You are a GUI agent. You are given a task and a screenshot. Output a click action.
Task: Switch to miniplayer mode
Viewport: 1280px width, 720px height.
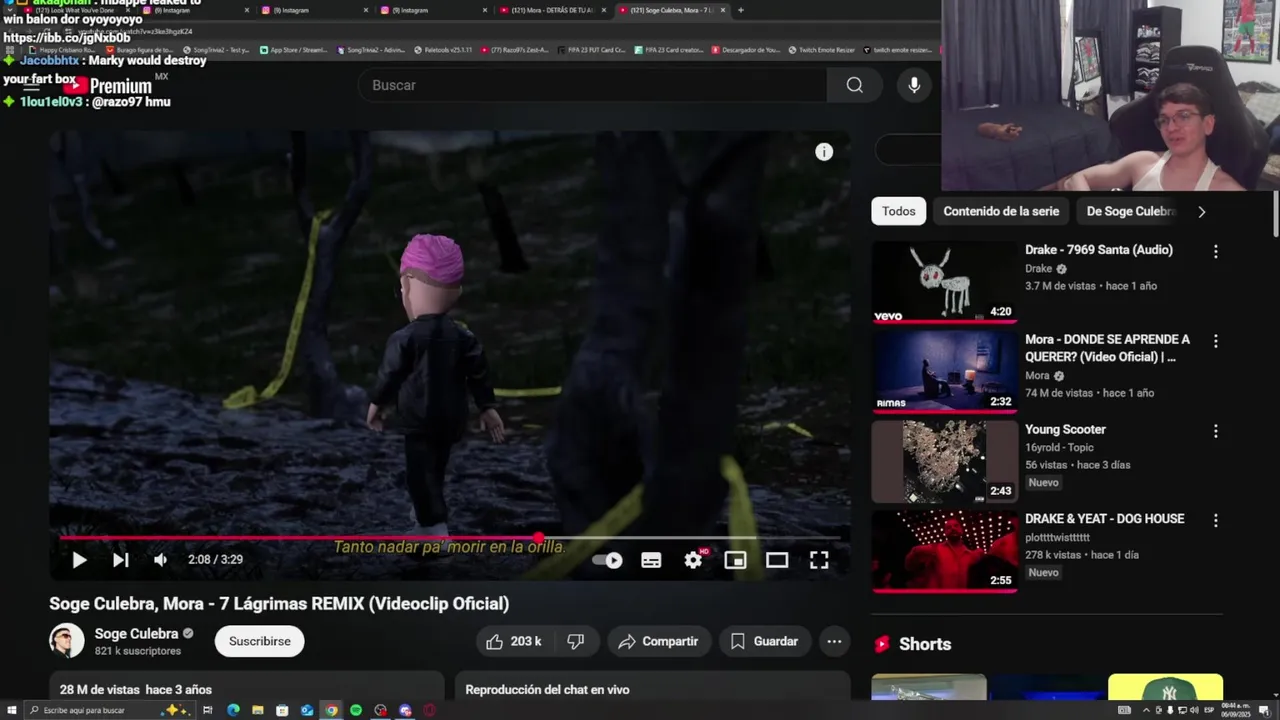(x=735, y=560)
